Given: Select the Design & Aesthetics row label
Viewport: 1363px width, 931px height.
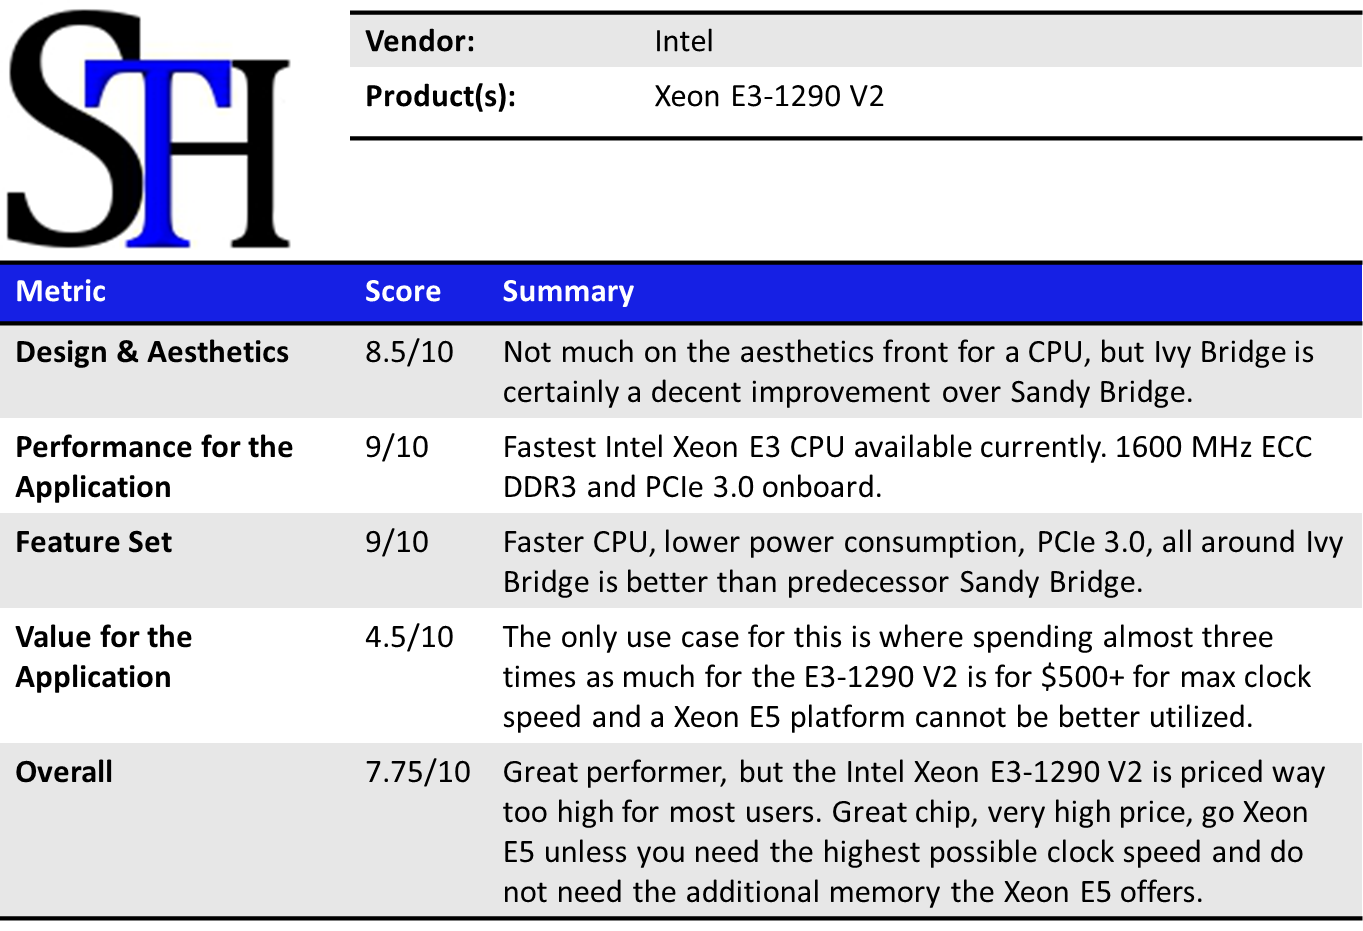Looking at the screenshot, I should (x=152, y=352).
